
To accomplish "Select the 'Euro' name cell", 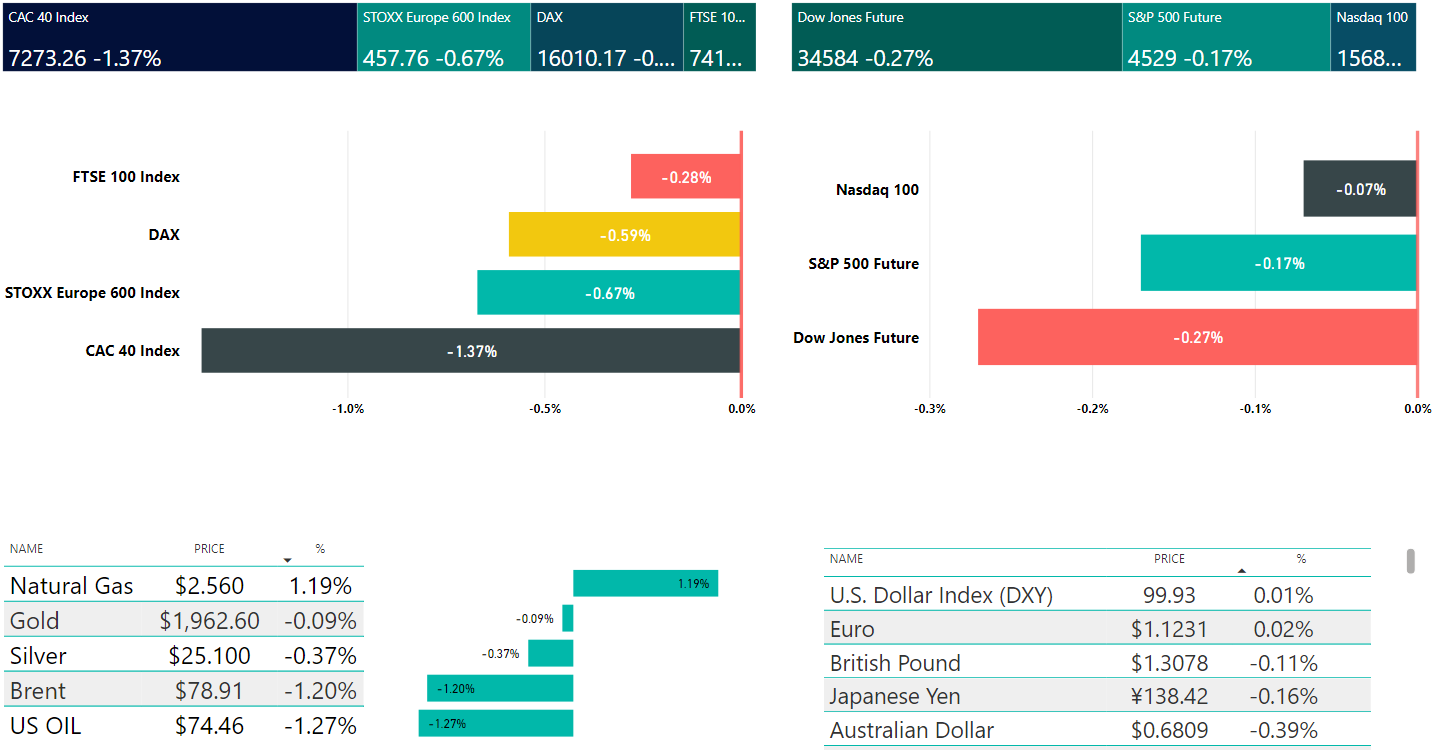I will [x=852, y=630].
